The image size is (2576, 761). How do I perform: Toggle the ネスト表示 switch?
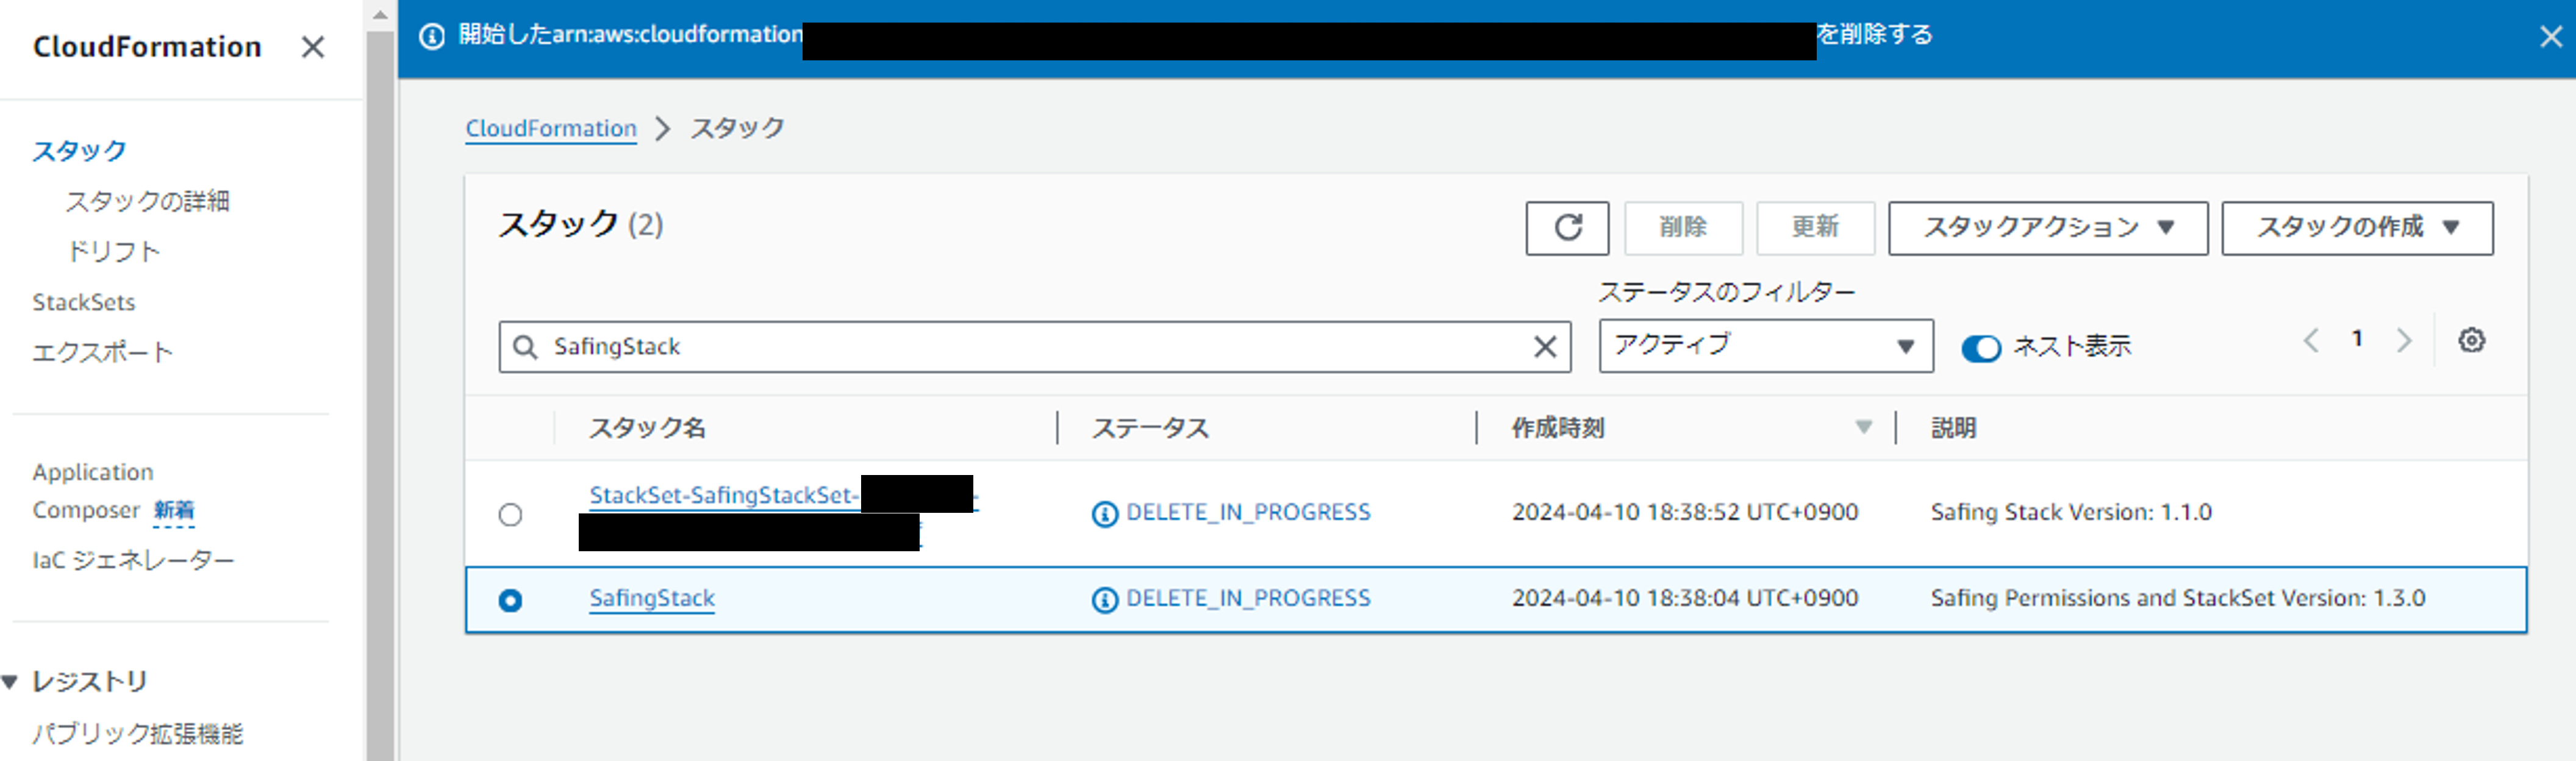(x=1980, y=348)
